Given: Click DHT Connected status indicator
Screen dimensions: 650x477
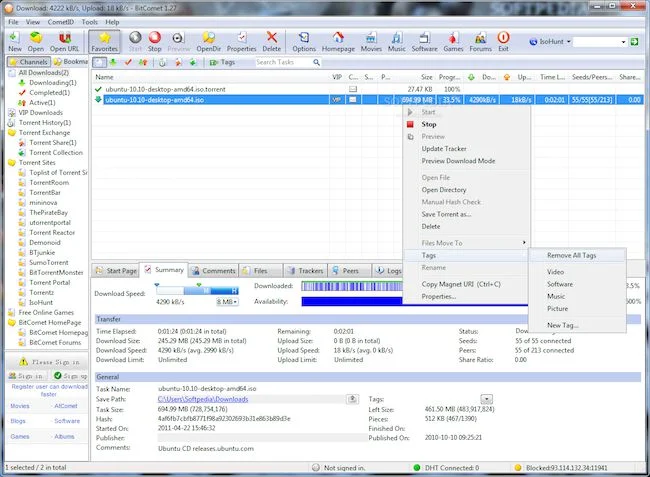Looking at the screenshot, I should (446, 468).
